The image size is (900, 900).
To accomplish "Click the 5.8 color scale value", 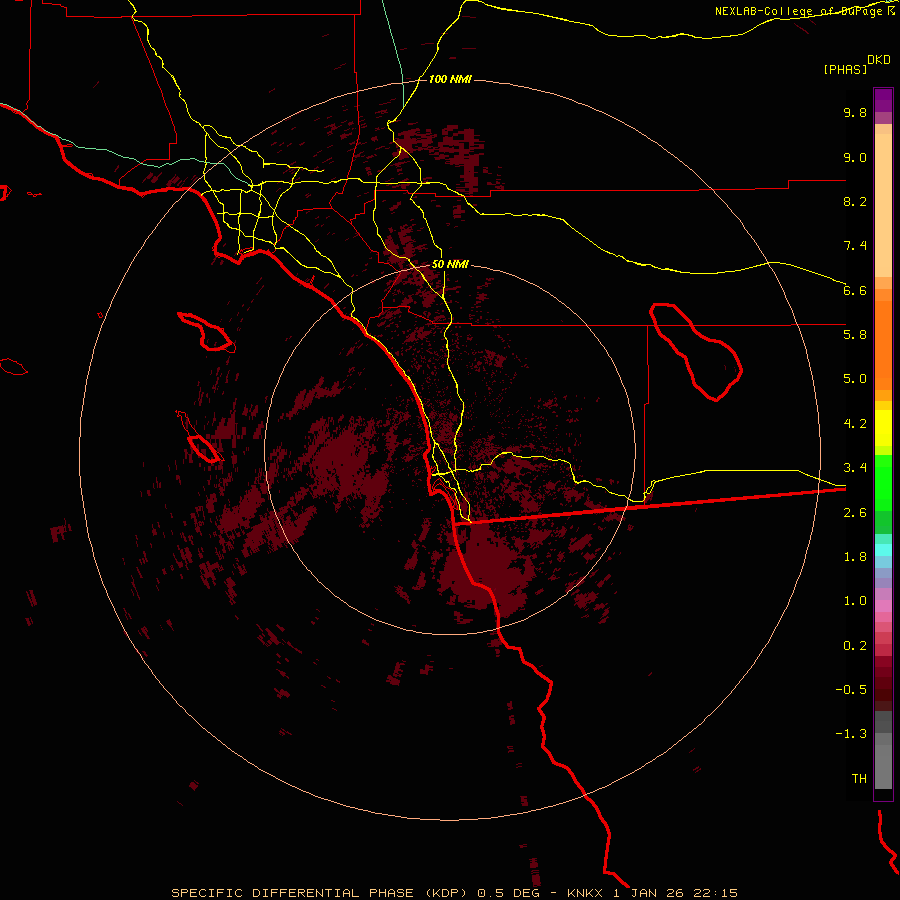I will click(x=855, y=335).
